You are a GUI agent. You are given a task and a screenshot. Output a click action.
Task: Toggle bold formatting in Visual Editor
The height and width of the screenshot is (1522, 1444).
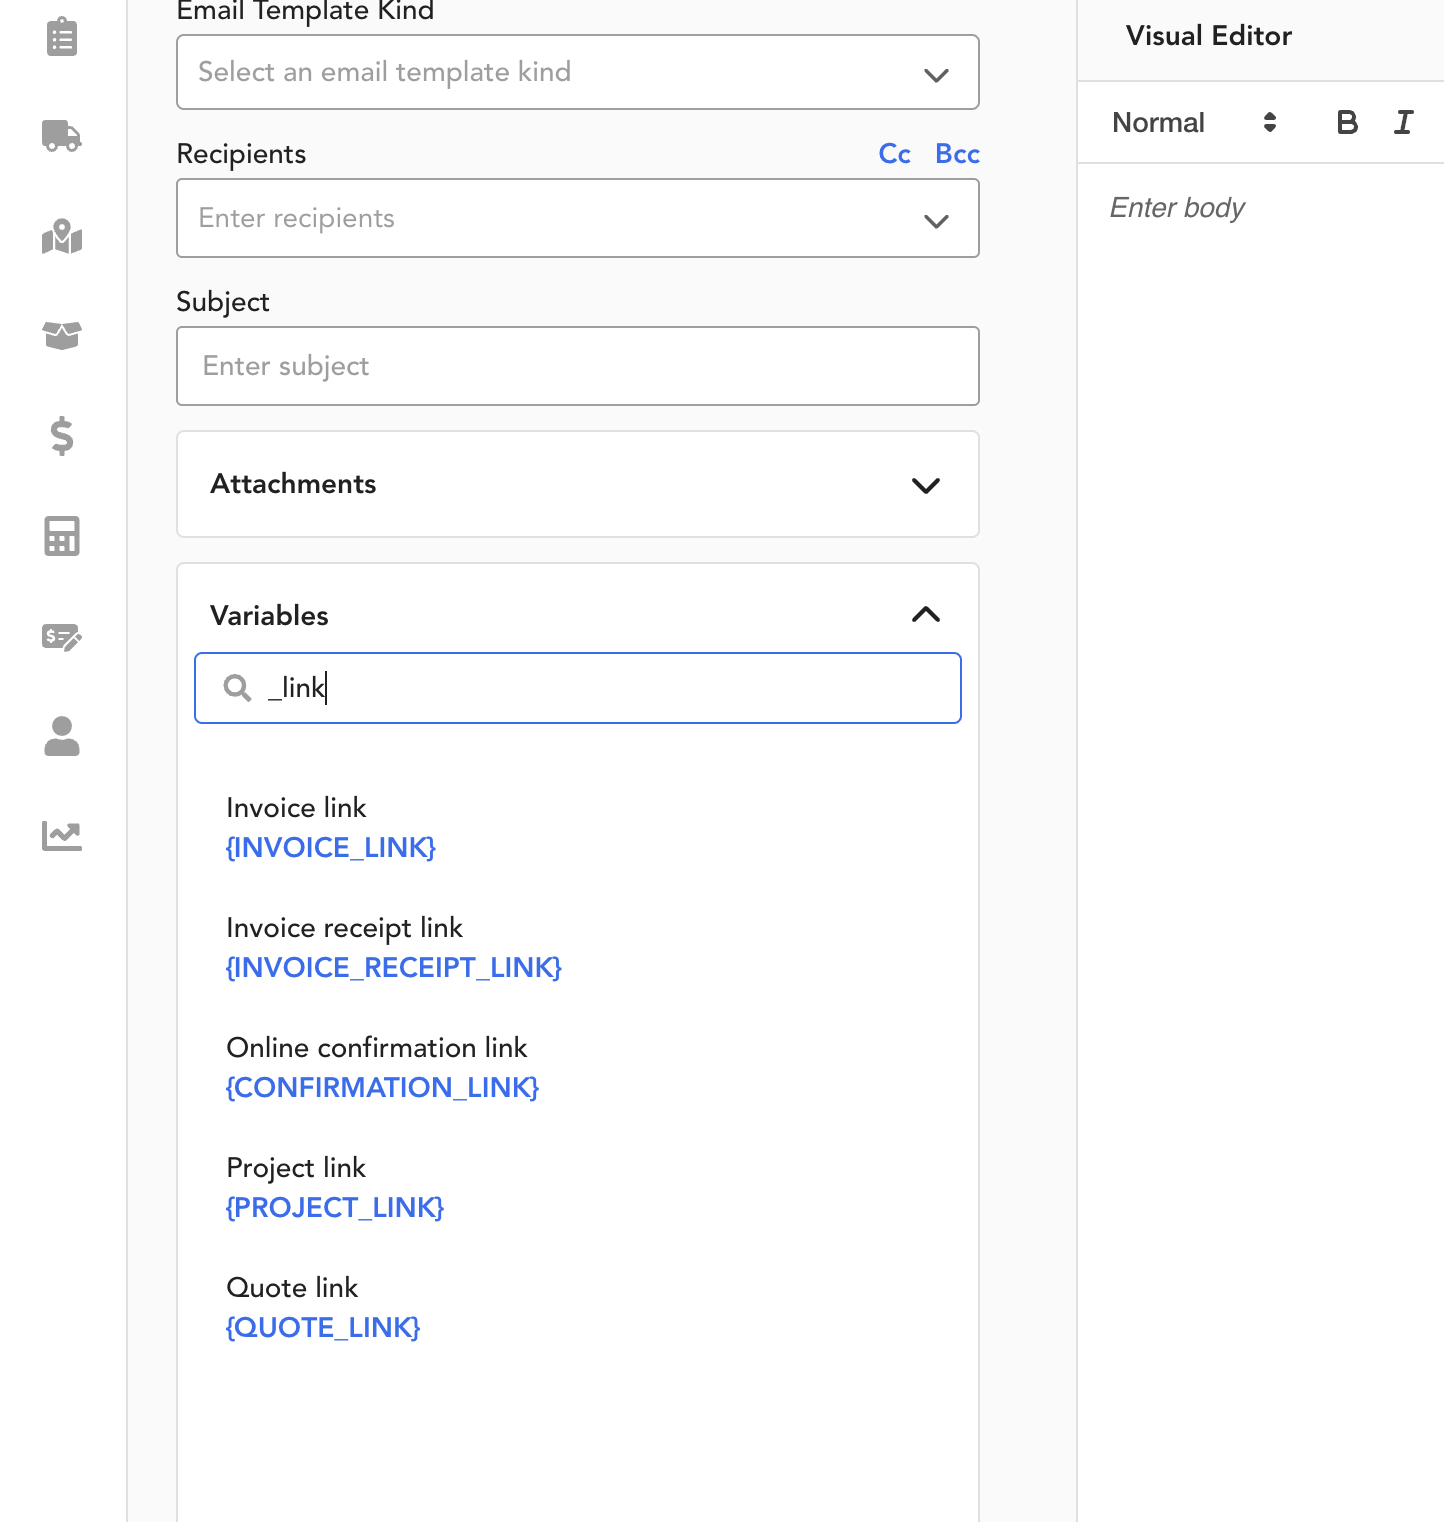click(1347, 122)
